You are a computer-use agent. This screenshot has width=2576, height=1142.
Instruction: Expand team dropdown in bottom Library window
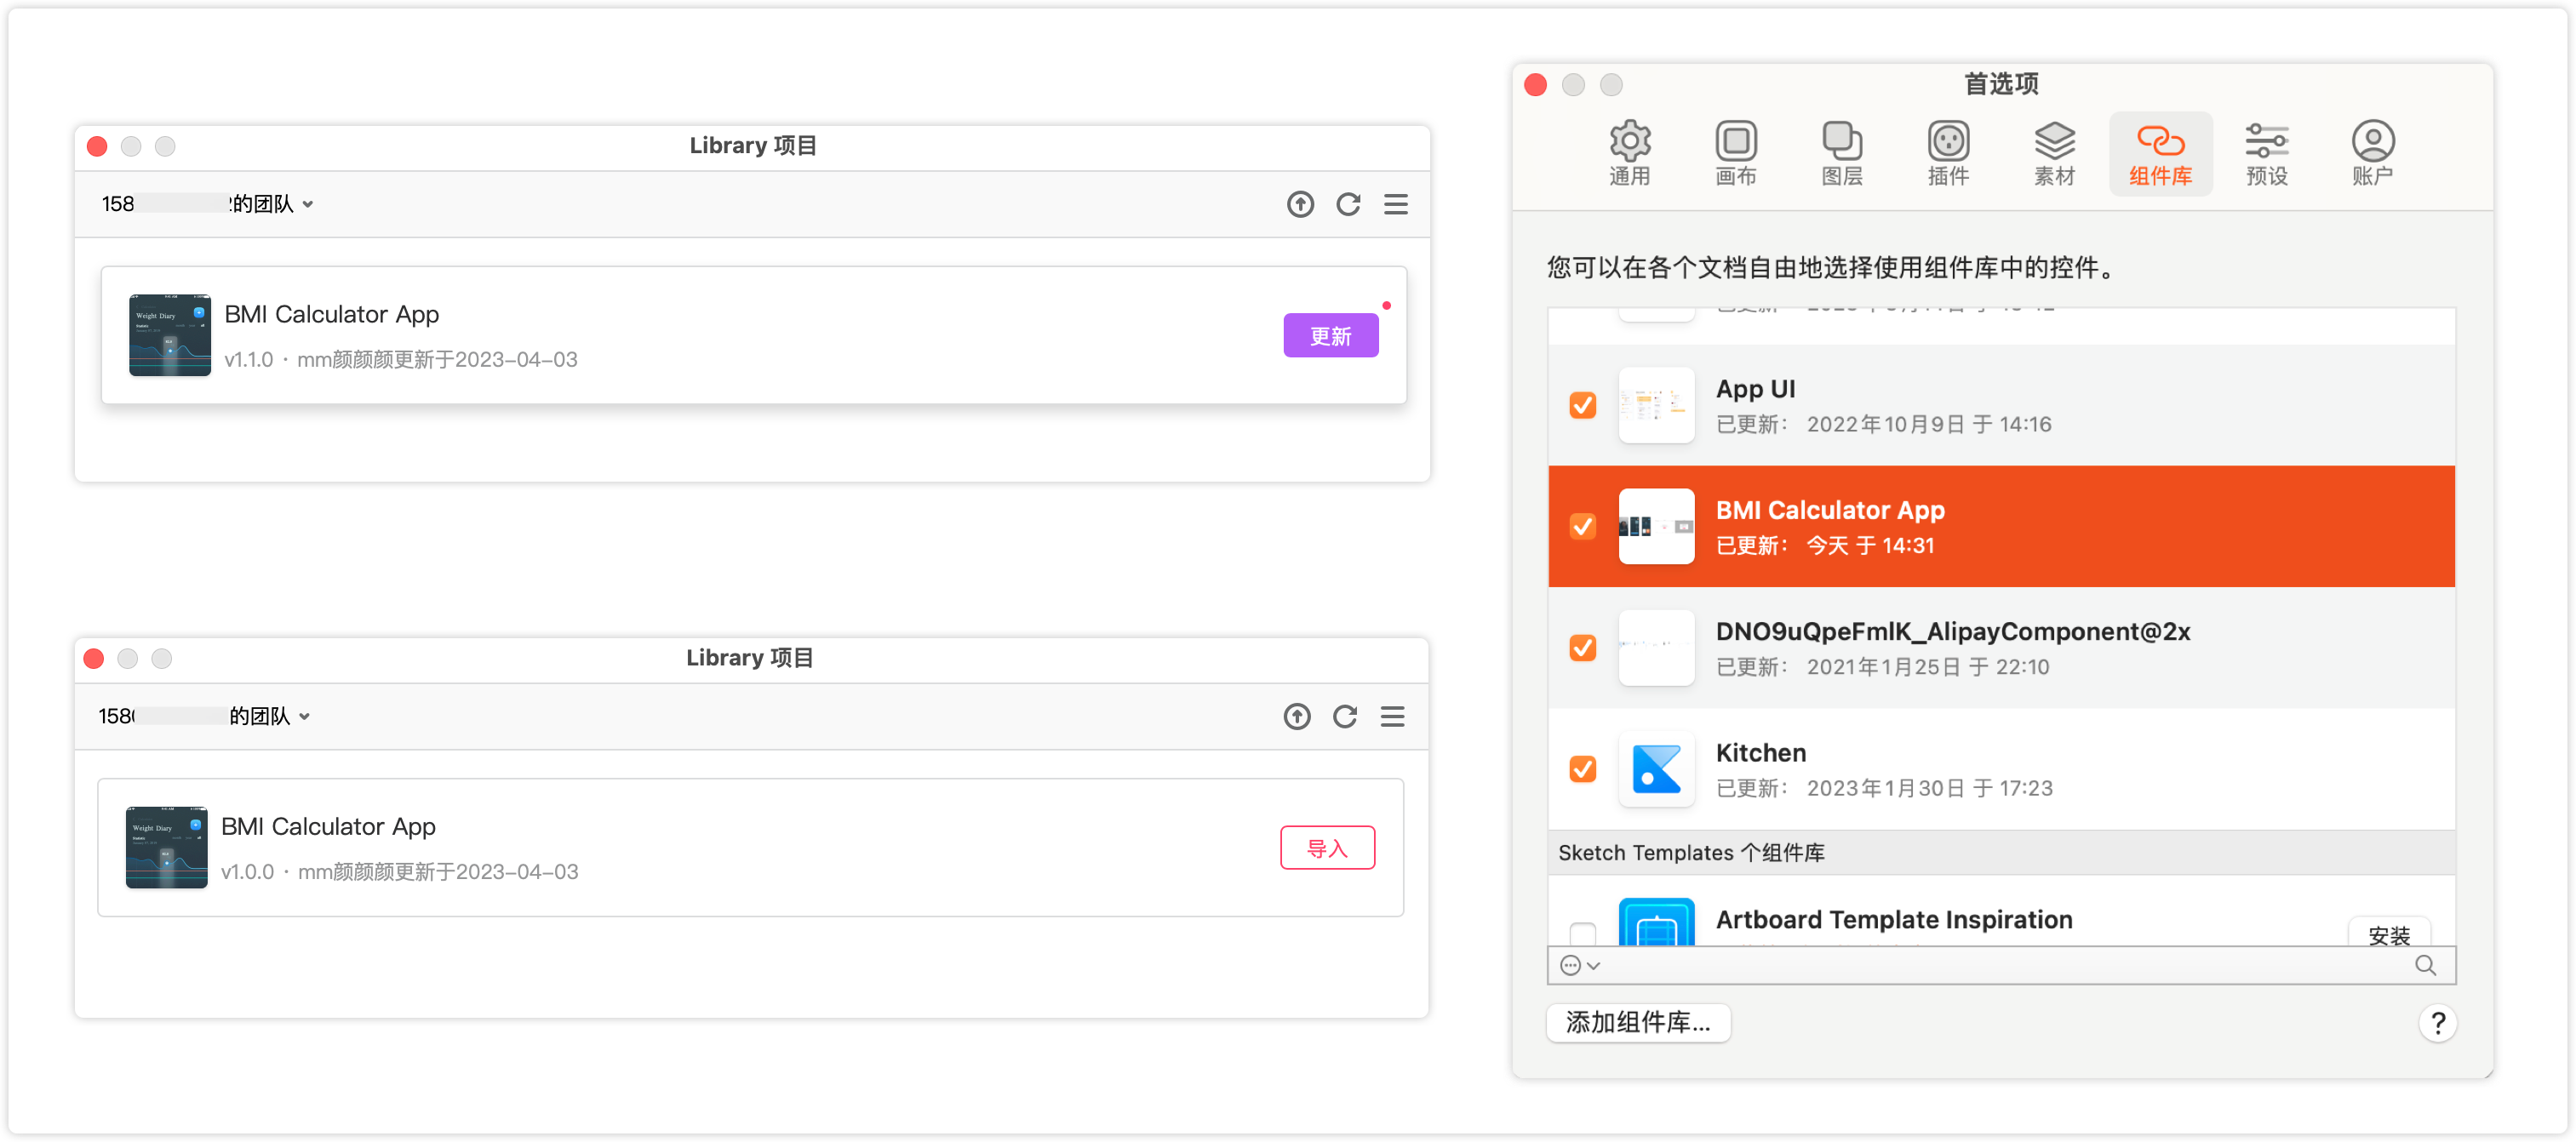click(x=304, y=717)
